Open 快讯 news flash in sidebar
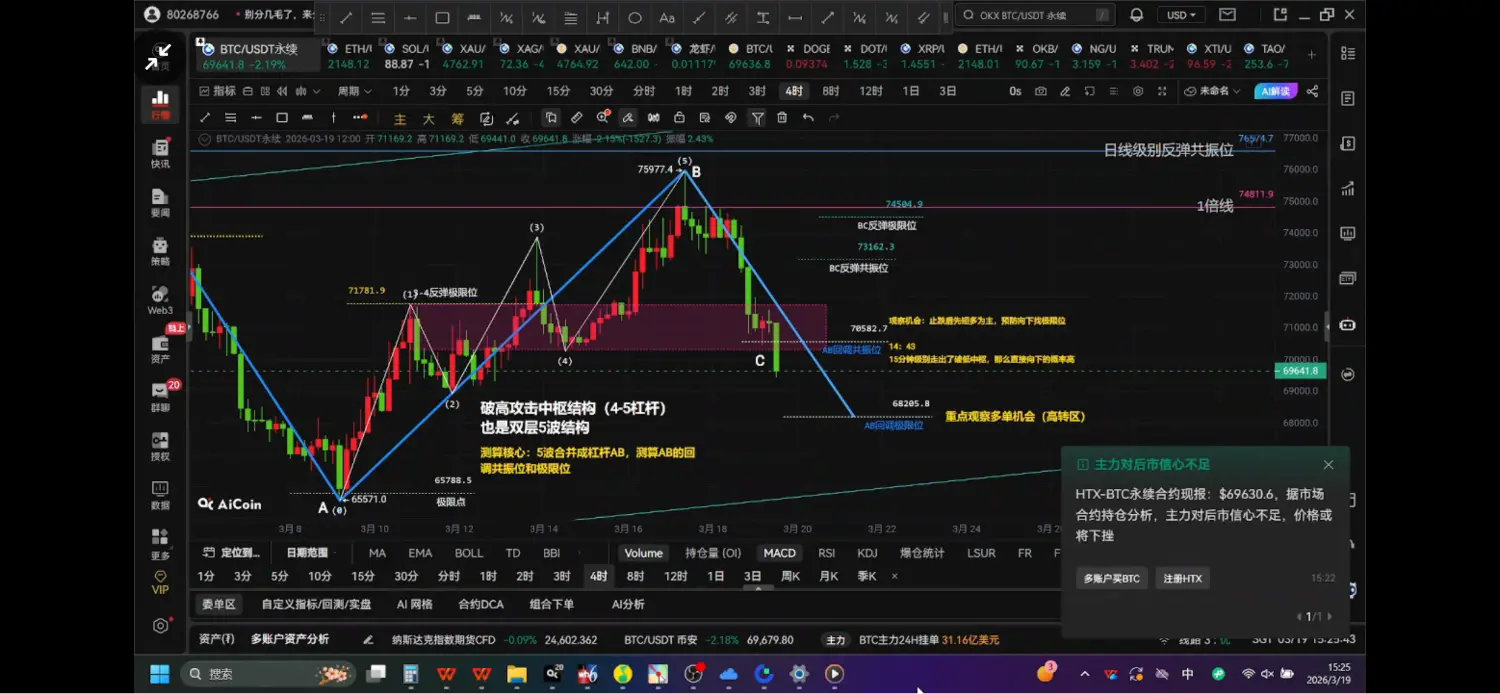 (160, 153)
